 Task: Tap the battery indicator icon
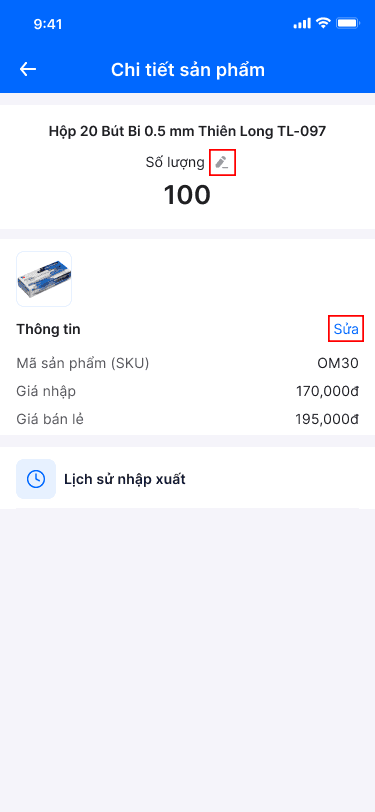[347, 23]
